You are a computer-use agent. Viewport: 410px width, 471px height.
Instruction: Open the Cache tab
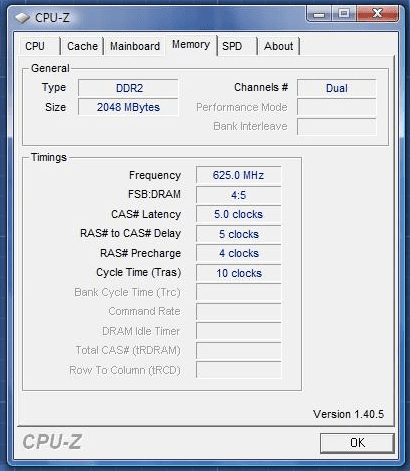click(x=82, y=46)
